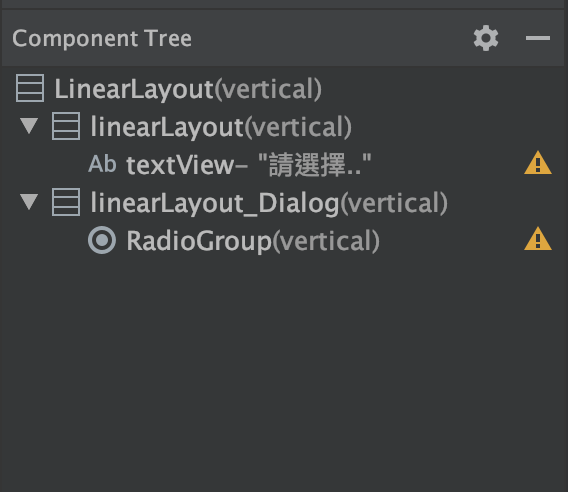This screenshot has width=568, height=492.
Task: Click the divider above the Component Tree header
Action: pyautogui.click(x=284, y=9)
